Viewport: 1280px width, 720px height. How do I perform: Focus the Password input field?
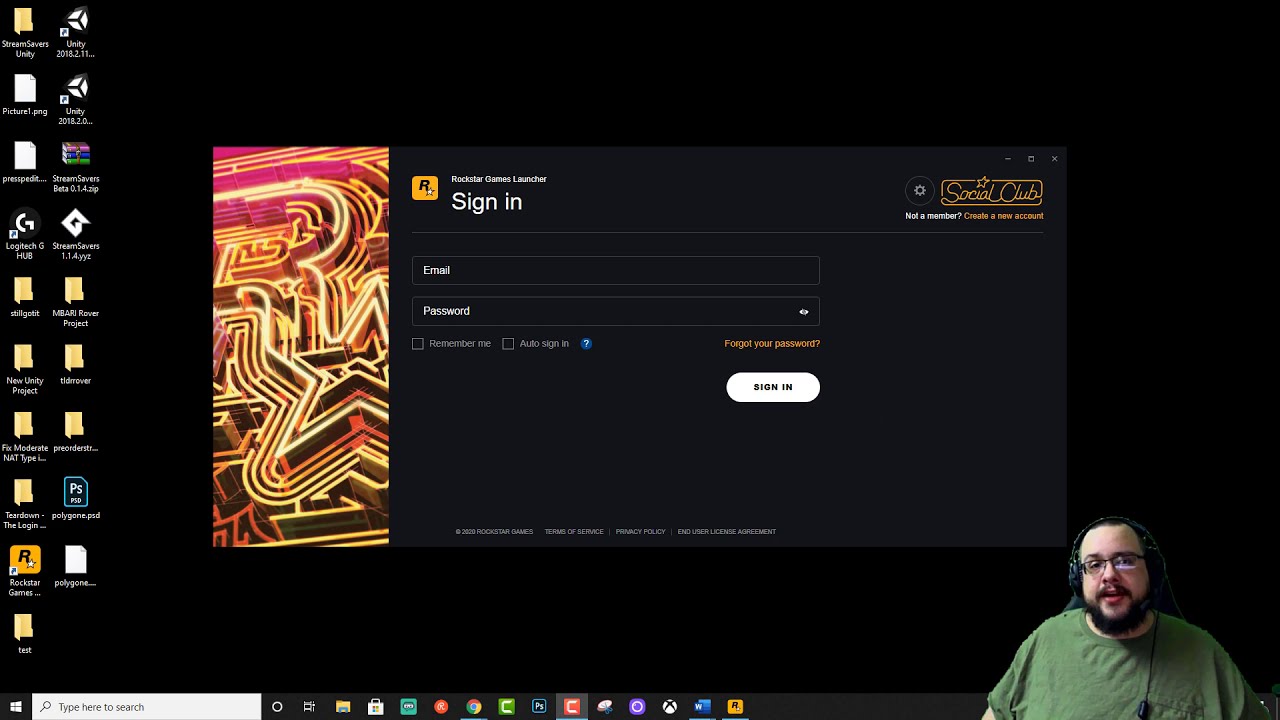[616, 311]
